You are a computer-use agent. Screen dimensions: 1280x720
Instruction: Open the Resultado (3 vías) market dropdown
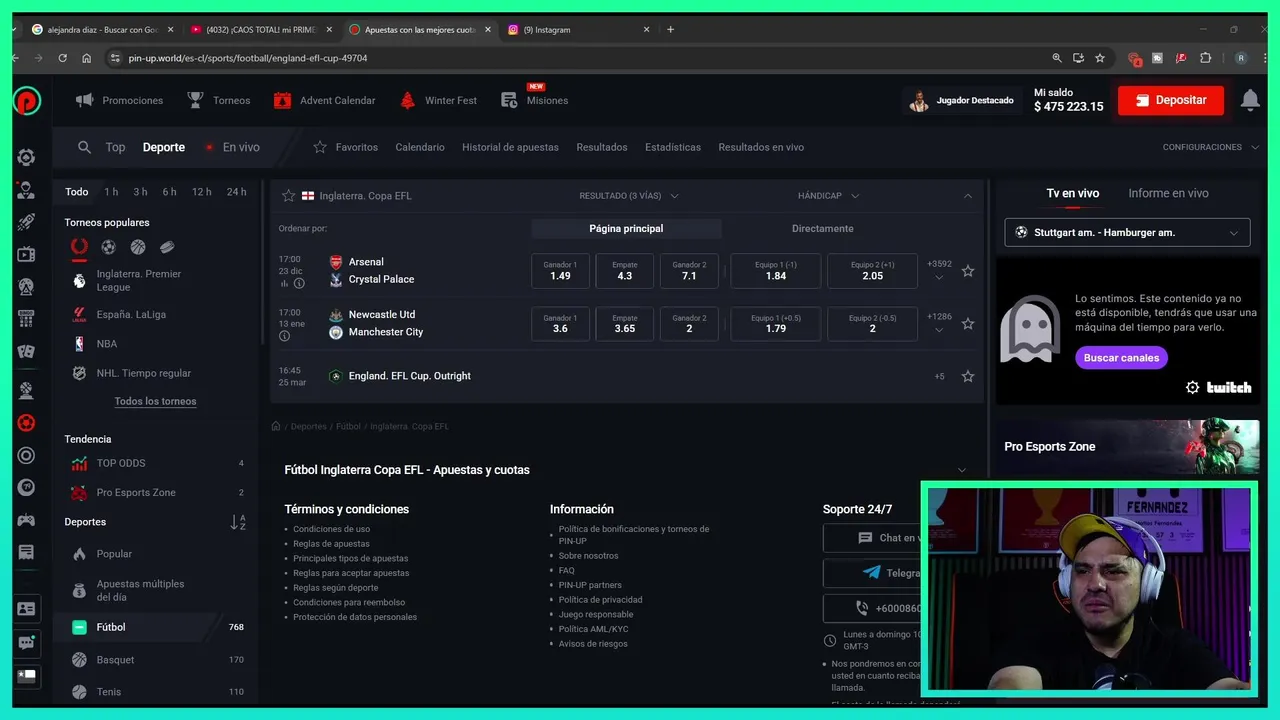point(629,196)
